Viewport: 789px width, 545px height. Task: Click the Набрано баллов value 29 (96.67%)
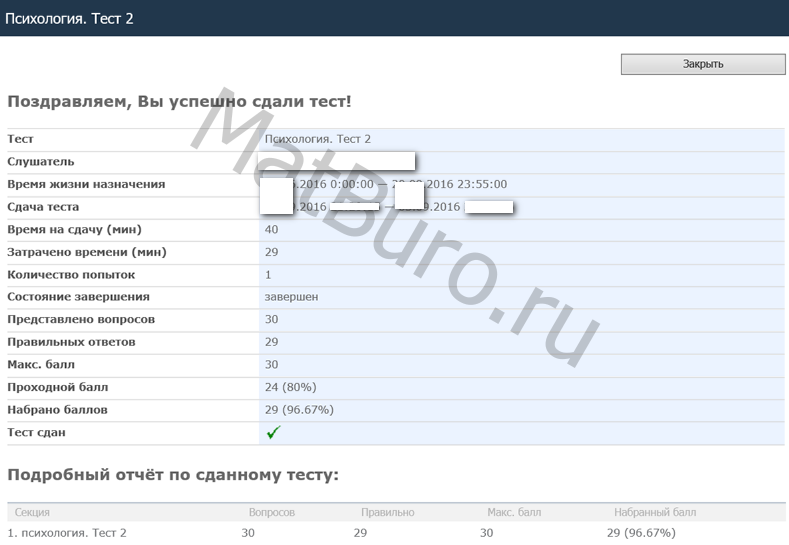click(x=299, y=410)
